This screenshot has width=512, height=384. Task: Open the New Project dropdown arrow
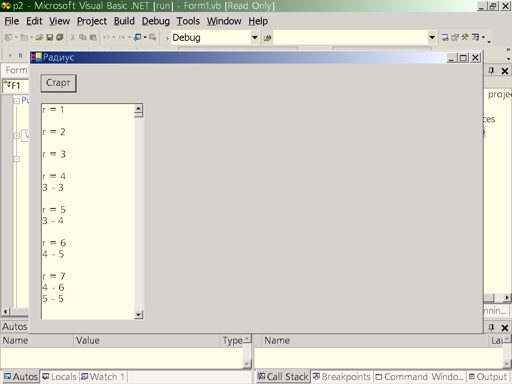(x=16, y=37)
